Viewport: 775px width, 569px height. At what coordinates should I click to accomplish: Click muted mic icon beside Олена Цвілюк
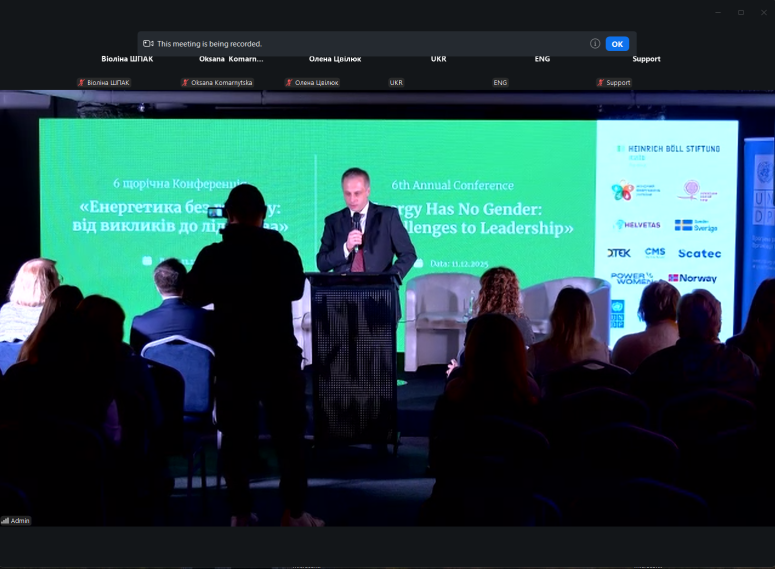289,83
